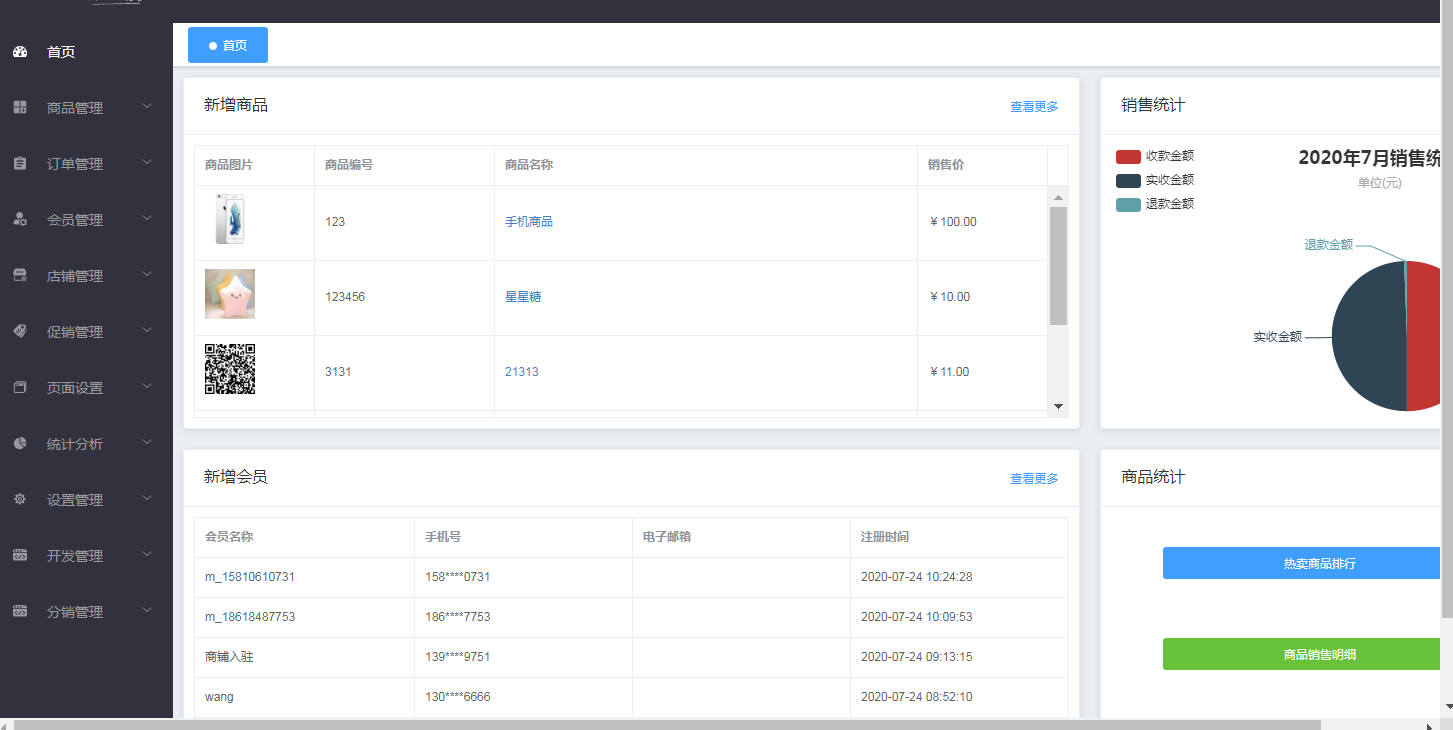Toggle the 收款金额 legend item in chart
This screenshot has width=1453, height=730.
(x=1155, y=157)
